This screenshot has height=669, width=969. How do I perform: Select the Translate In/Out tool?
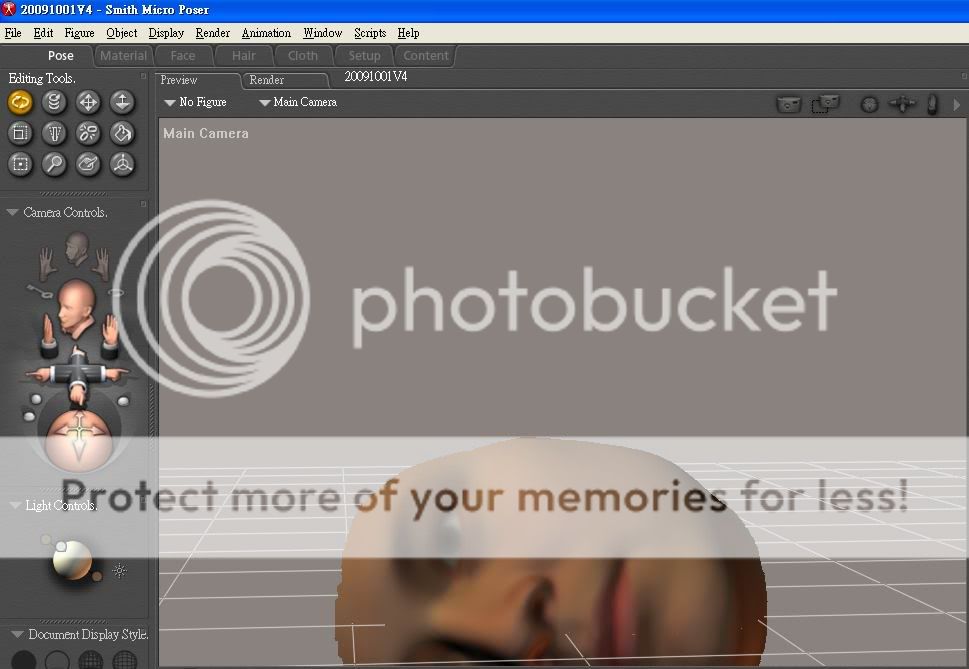pos(122,102)
